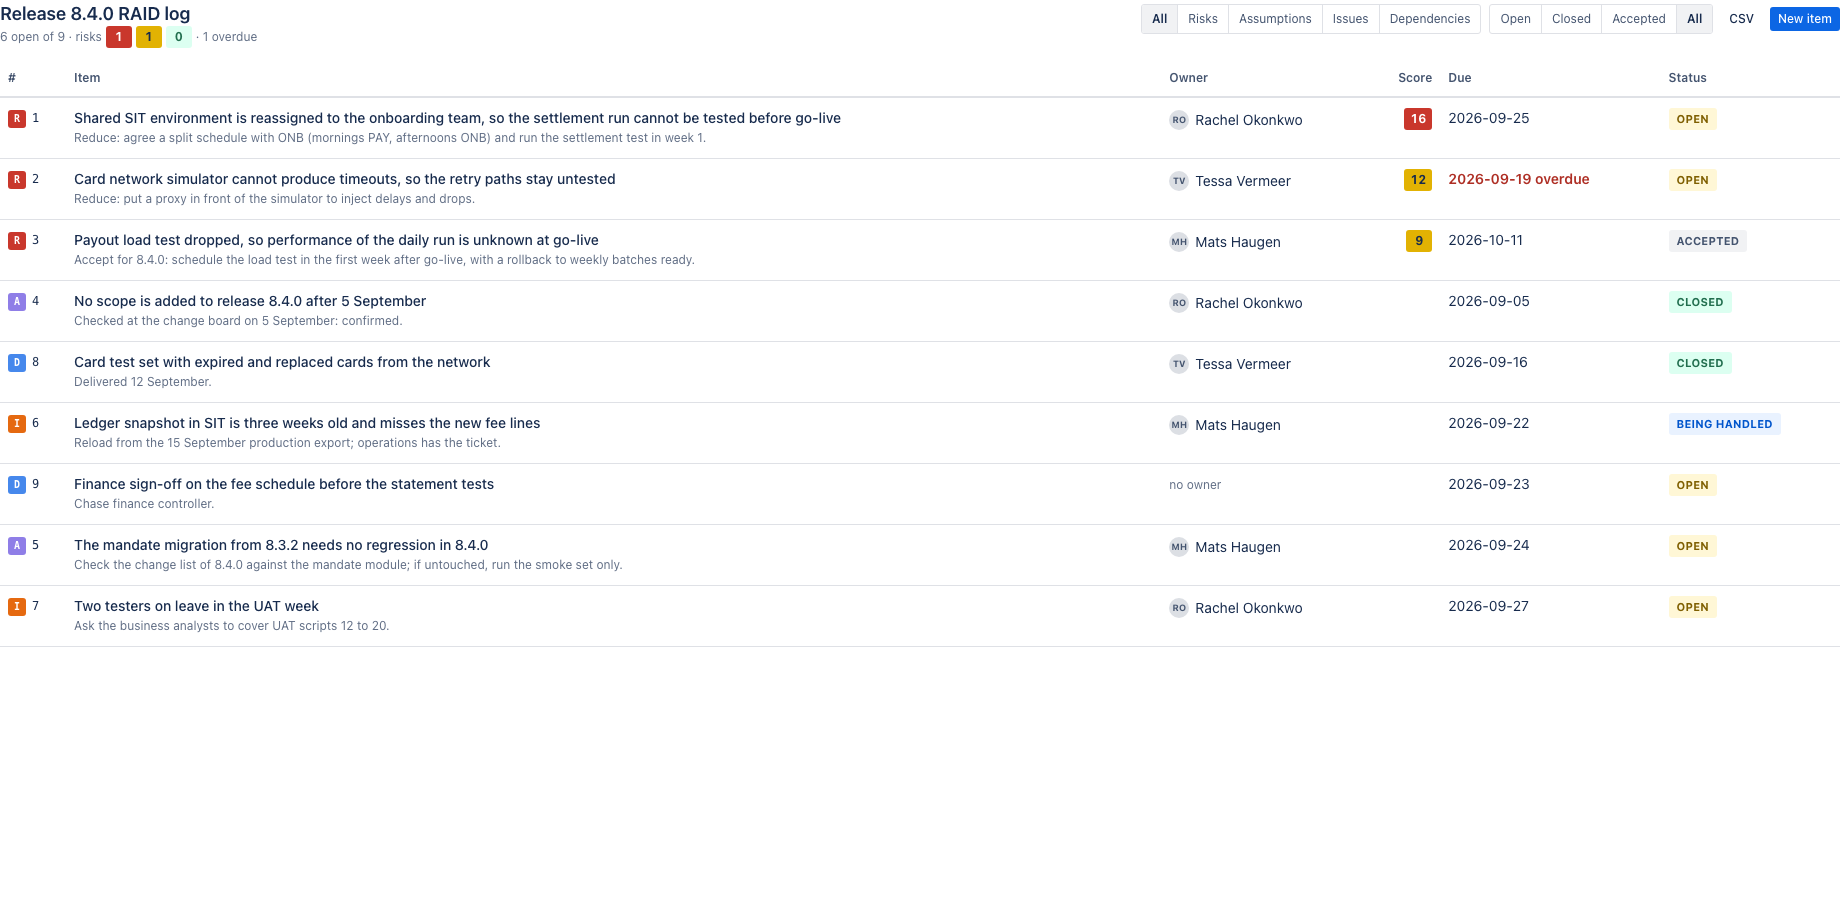Click the D type badge for item 8
This screenshot has height=900, width=1840.
(x=17, y=363)
